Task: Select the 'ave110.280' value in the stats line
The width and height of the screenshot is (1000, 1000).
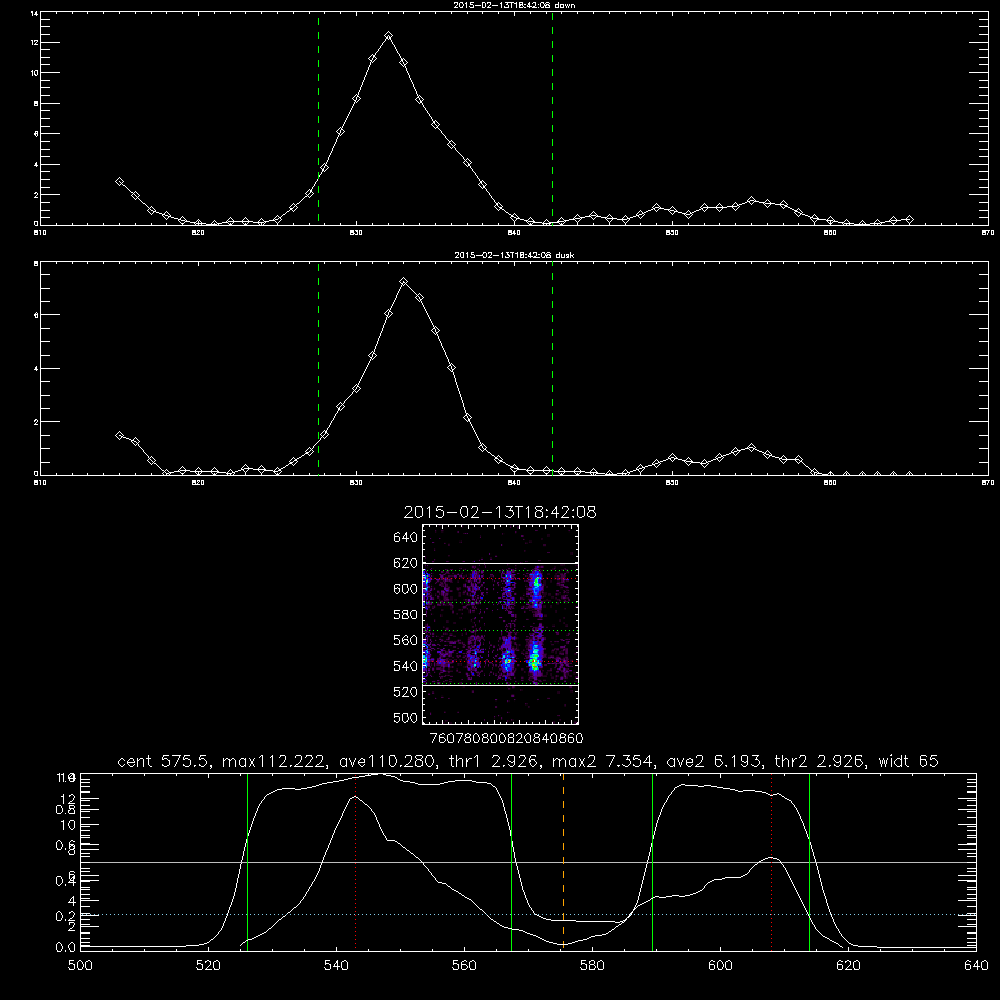Action: click(390, 761)
